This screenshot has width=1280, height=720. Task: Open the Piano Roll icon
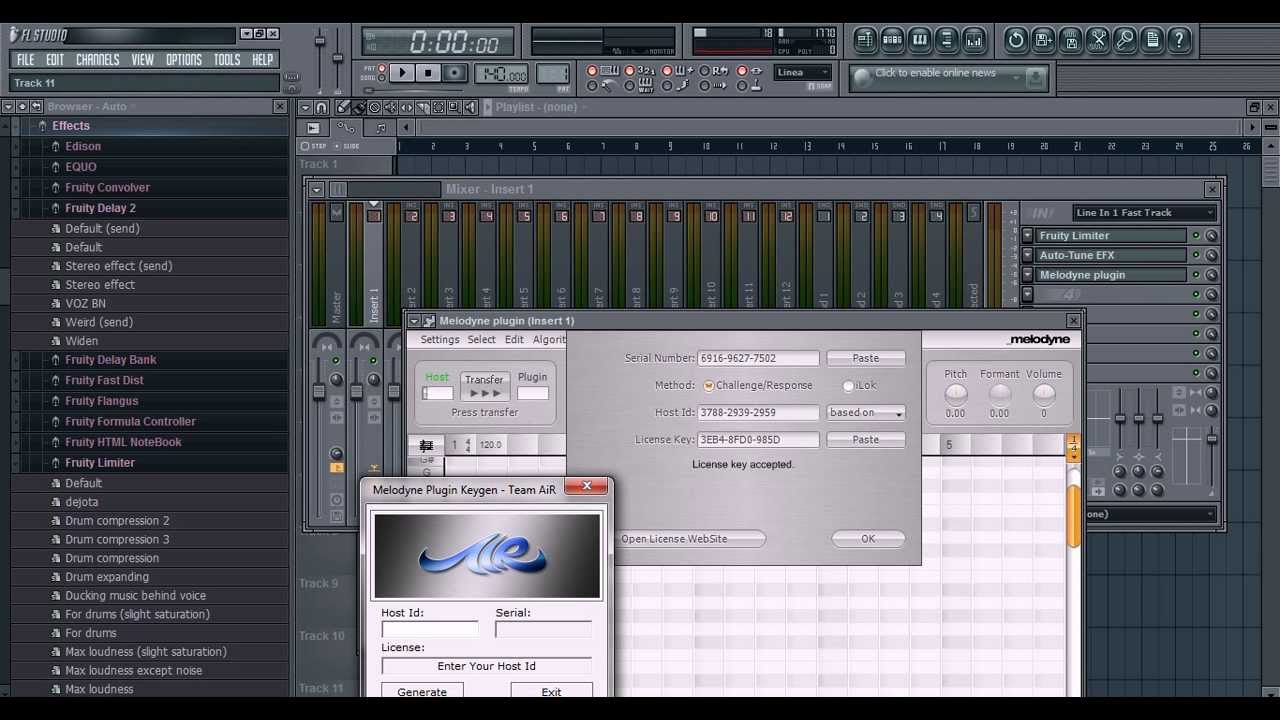pyautogui.click(x=920, y=40)
